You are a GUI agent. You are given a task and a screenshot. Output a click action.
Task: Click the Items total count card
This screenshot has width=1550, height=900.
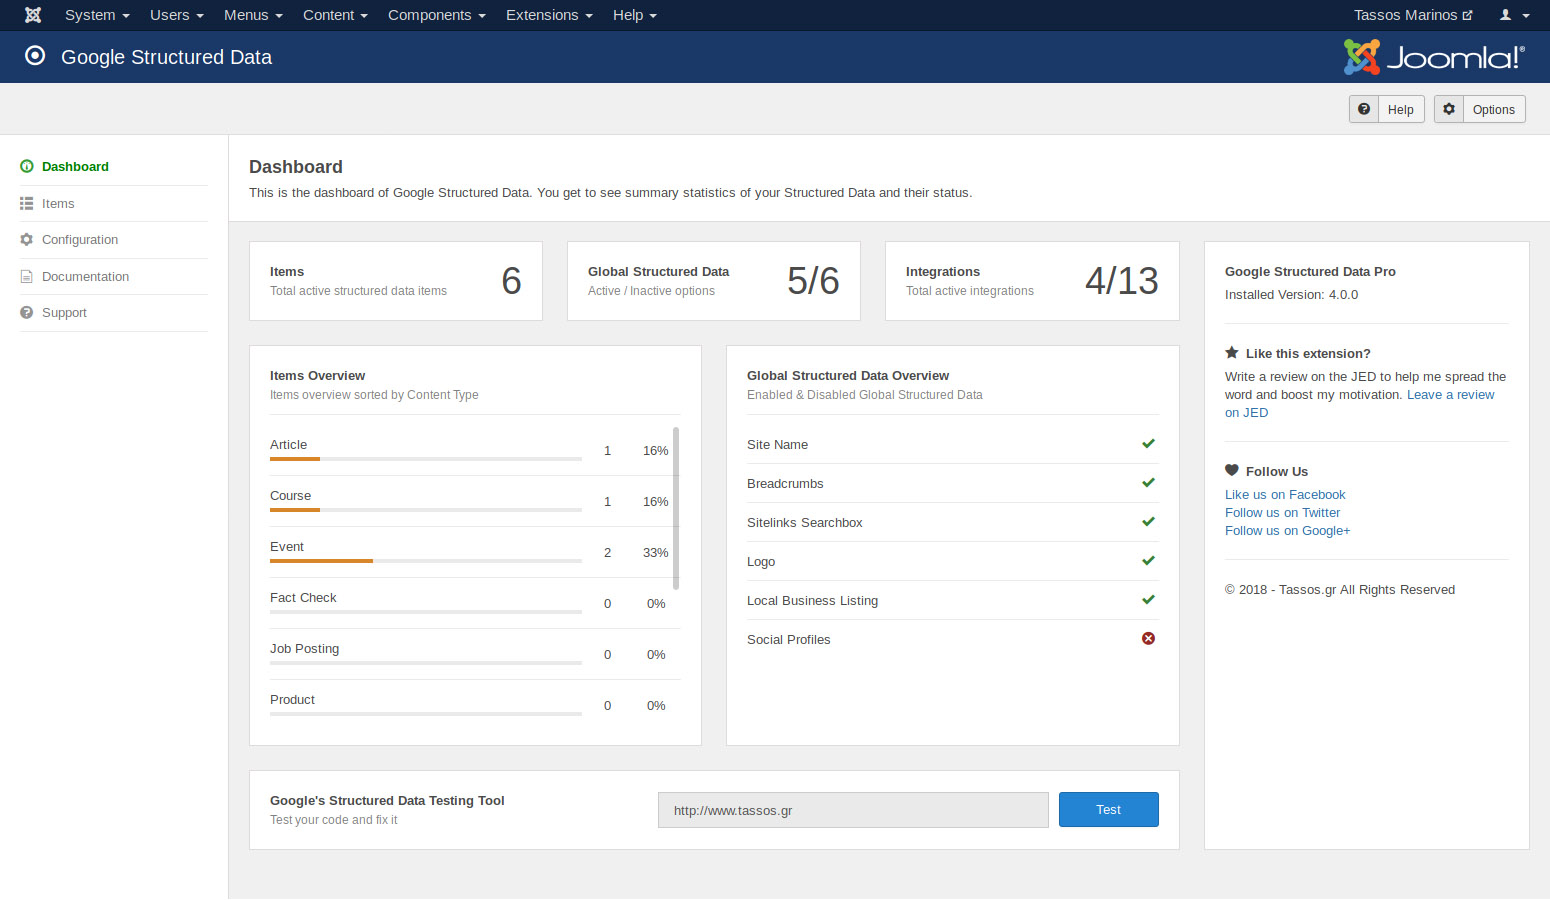click(396, 281)
